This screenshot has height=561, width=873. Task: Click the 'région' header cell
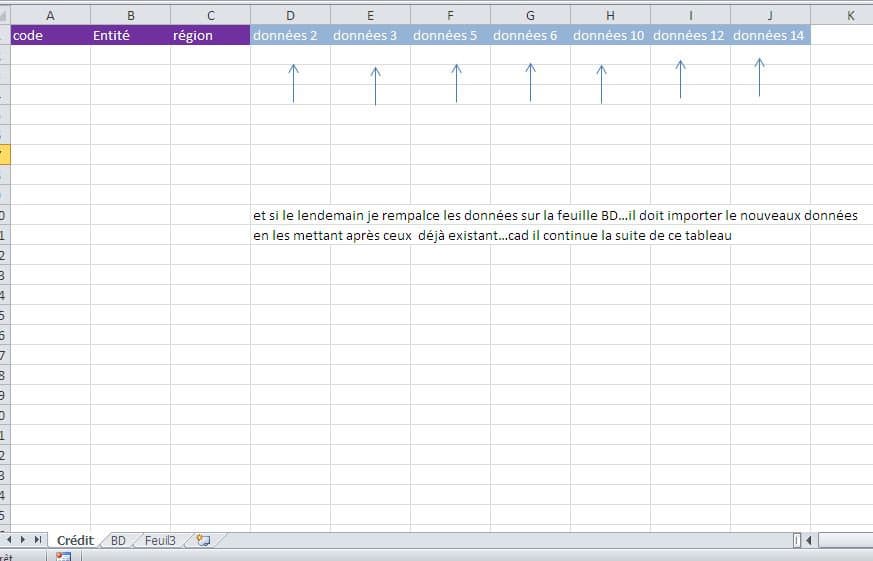tap(210, 35)
